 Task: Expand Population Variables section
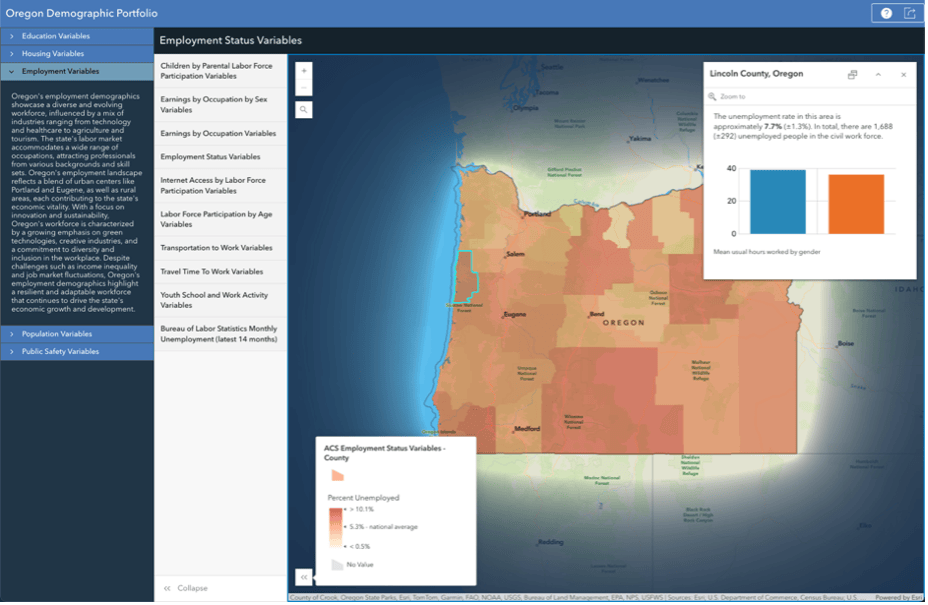(x=77, y=335)
